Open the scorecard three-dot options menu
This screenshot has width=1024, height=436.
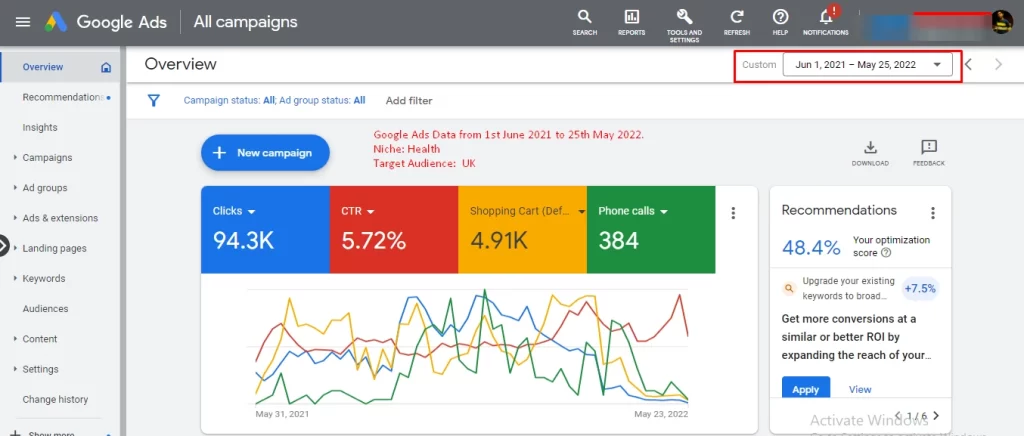[733, 213]
